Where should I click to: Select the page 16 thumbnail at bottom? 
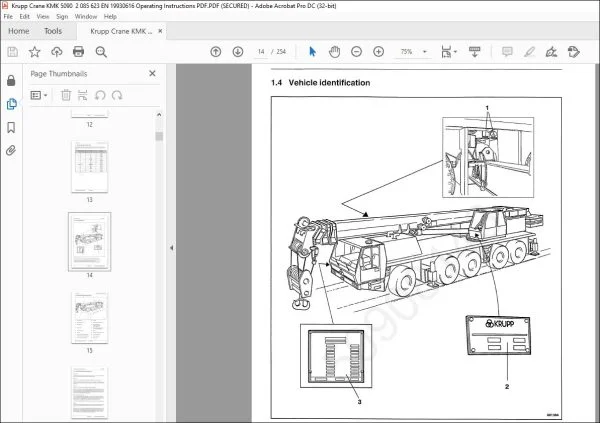tap(90, 392)
